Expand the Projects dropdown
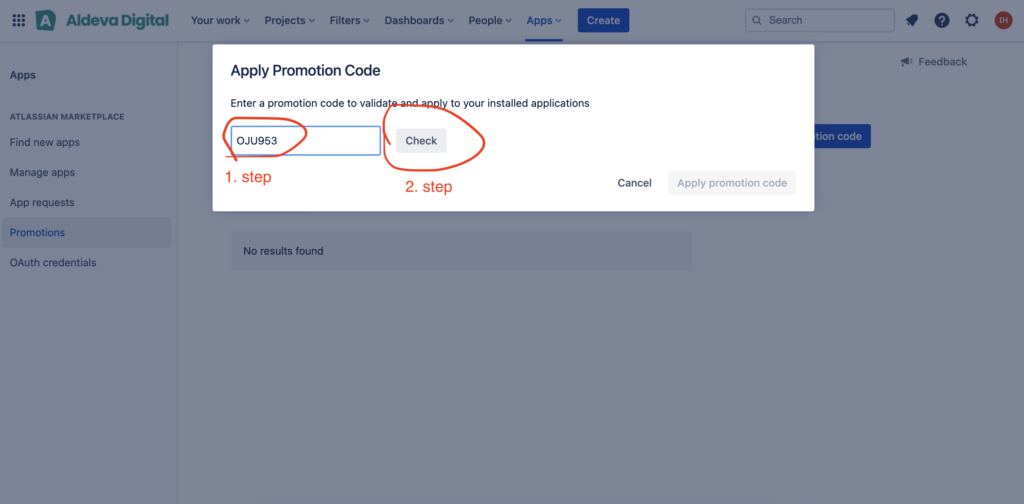This screenshot has width=1024, height=504. [x=289, y=20]
